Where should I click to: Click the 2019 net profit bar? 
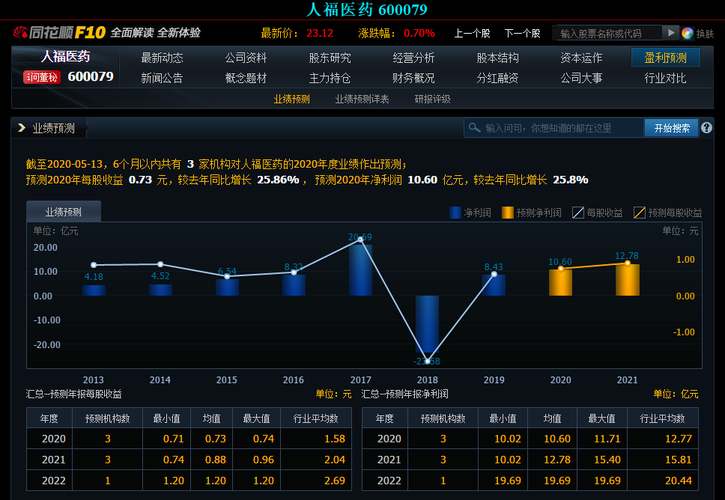click(494, 285)
